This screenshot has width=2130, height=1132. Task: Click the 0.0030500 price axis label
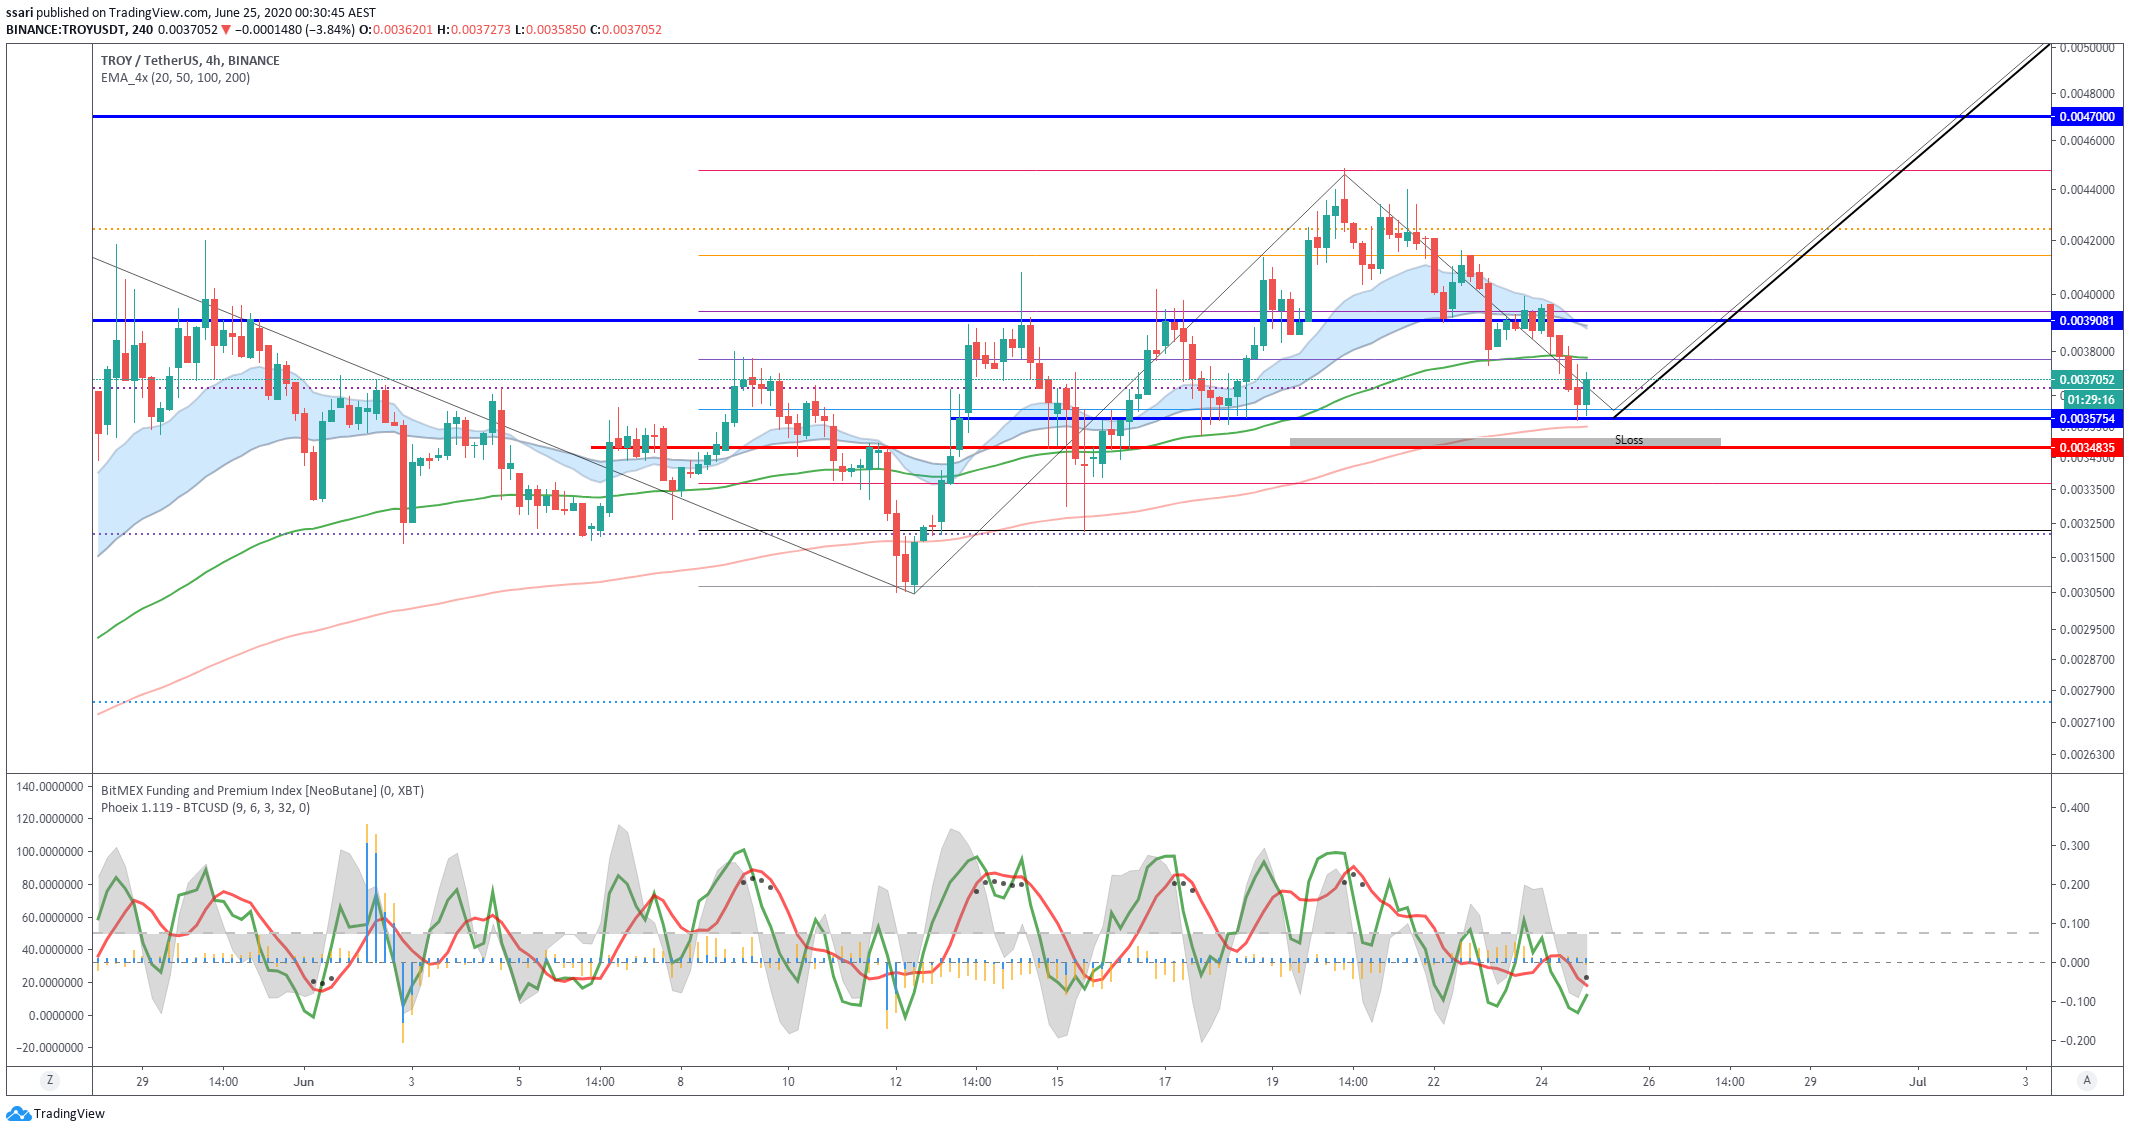tap(2087, 593)
